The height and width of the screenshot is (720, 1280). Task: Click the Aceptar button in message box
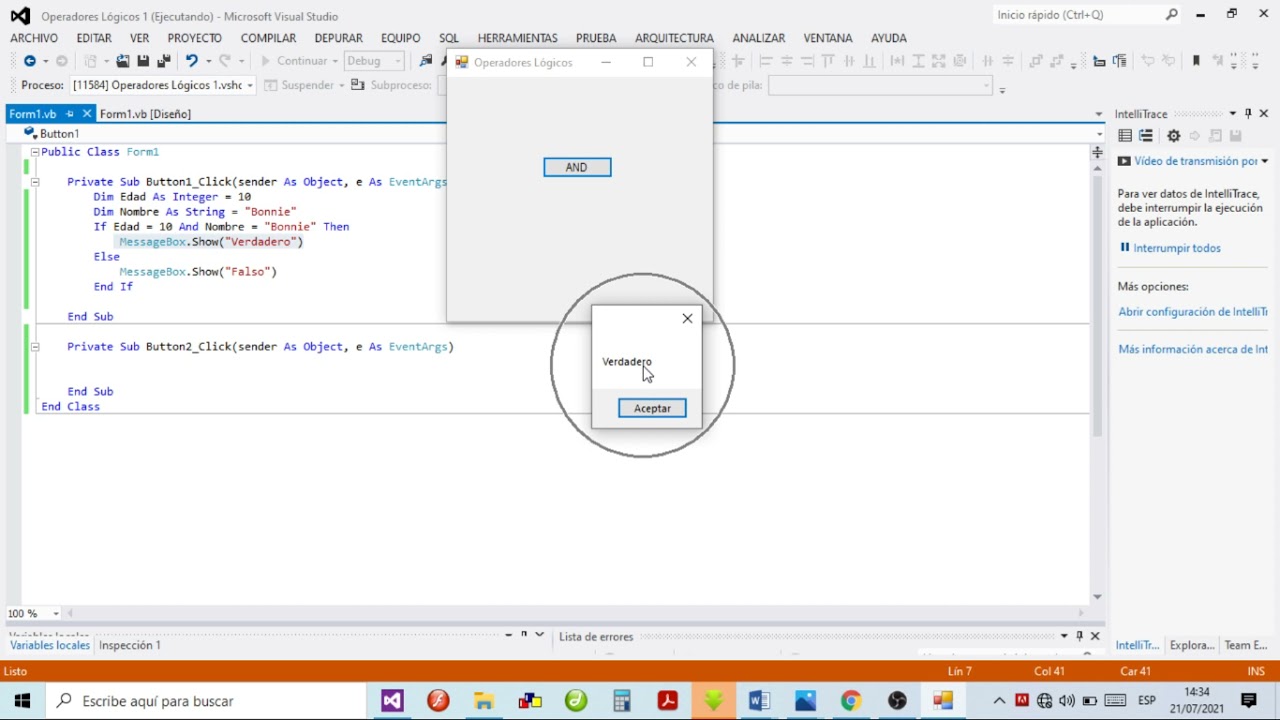pos(652,408)
